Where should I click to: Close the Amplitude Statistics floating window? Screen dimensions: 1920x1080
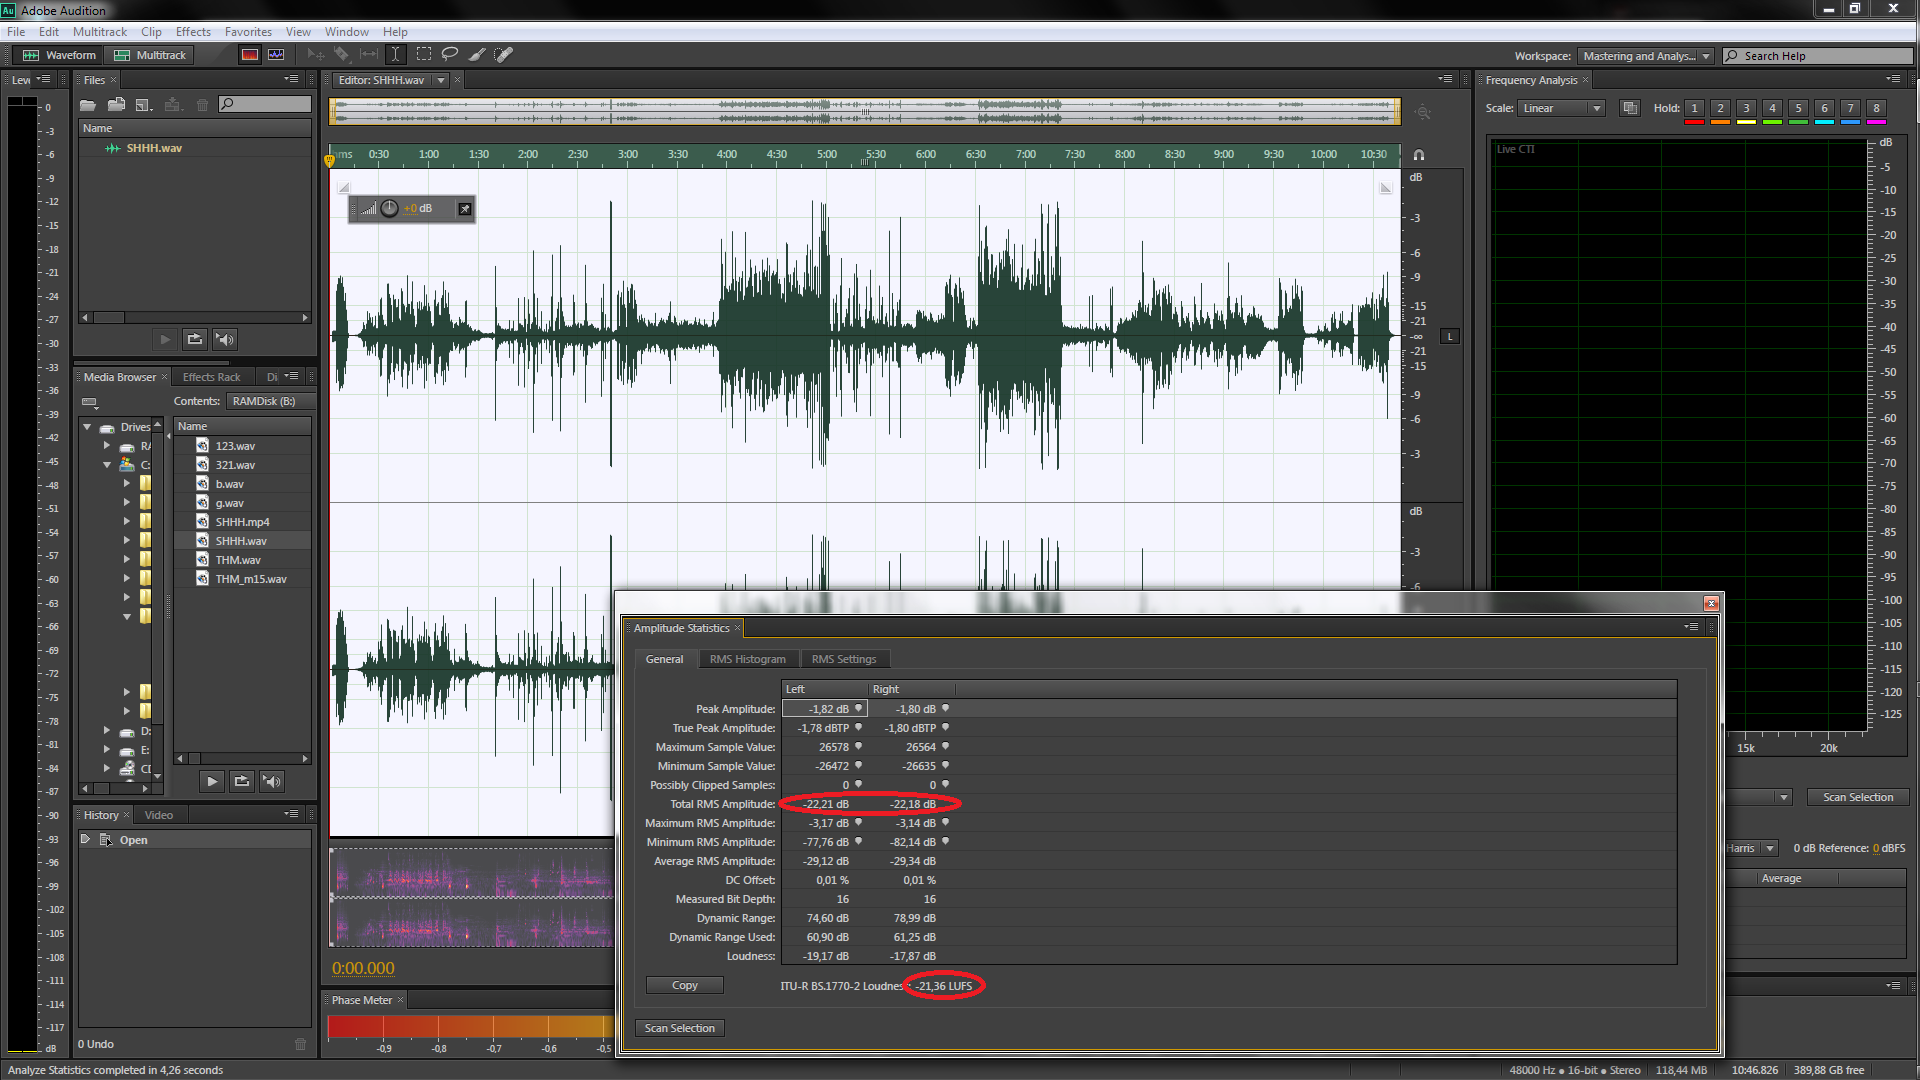point(1711,603)
